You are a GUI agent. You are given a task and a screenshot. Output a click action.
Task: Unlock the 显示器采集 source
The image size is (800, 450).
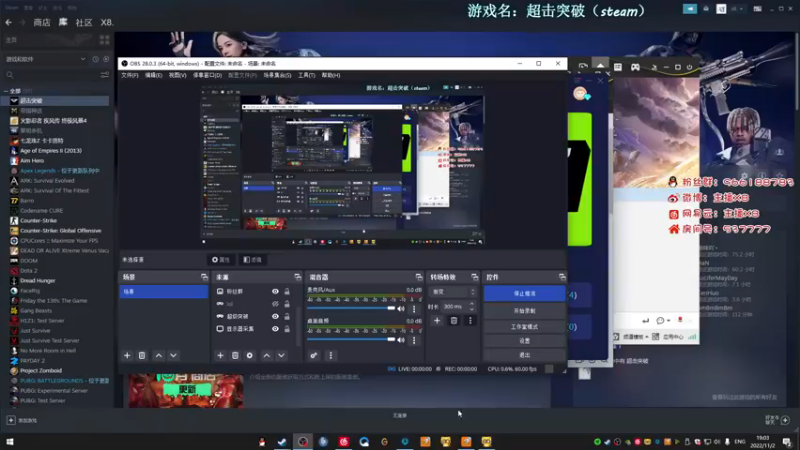pos(287,329)
